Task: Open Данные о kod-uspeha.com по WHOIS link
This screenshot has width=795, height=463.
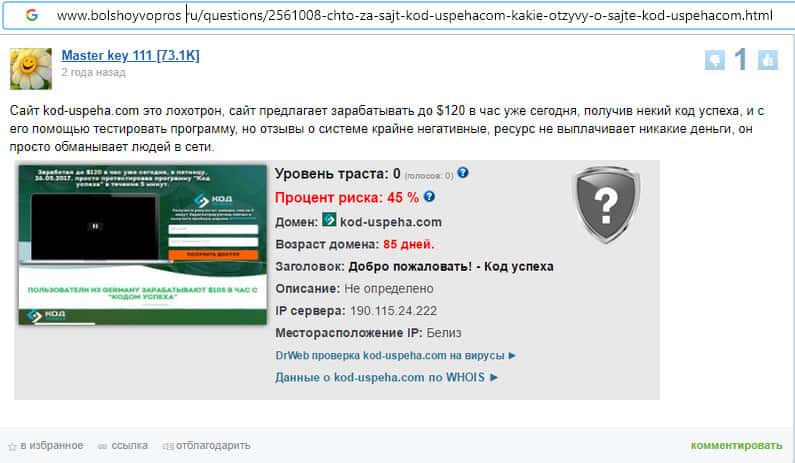Action: [x=386, y=377]
